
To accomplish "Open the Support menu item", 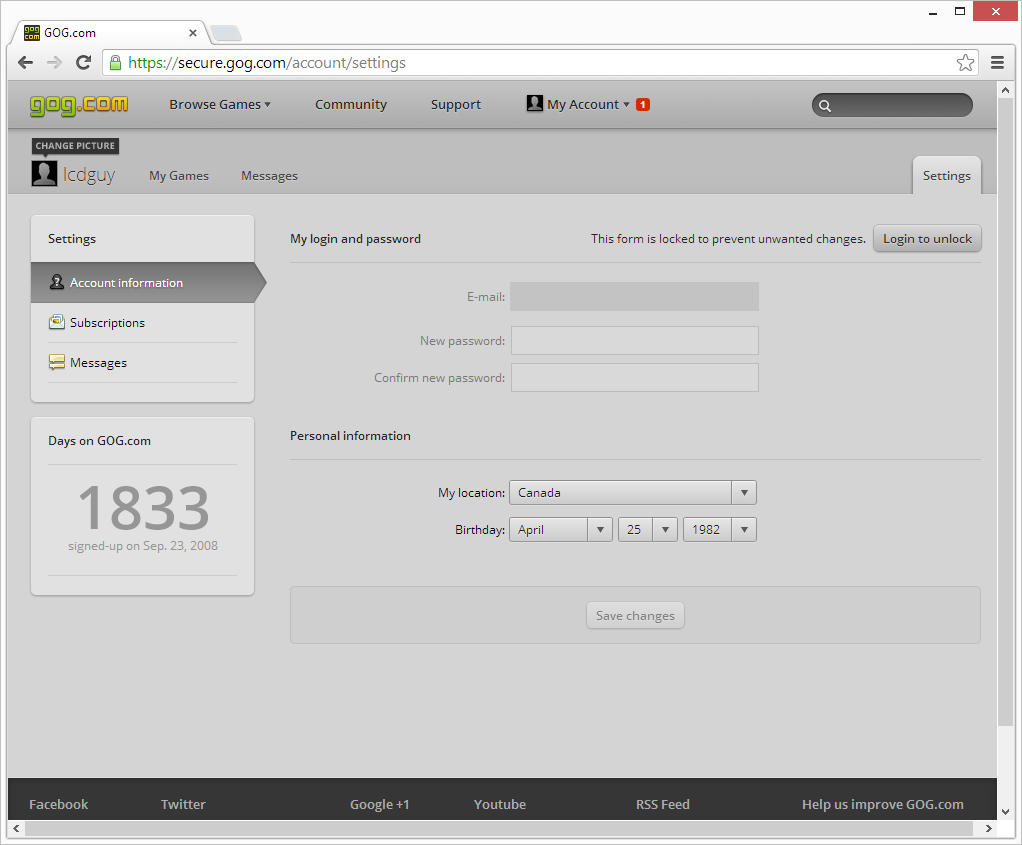I will click(456, 104).
